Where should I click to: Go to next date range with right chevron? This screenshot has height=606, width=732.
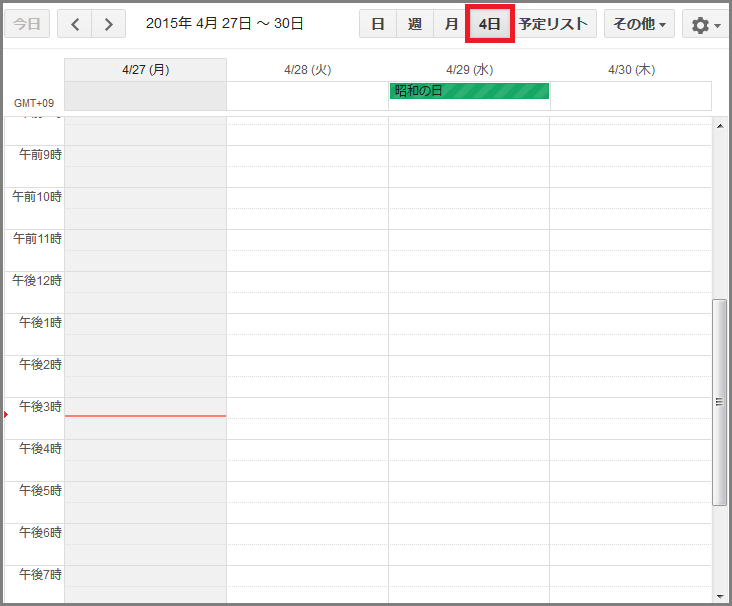[x=109, y=24]
